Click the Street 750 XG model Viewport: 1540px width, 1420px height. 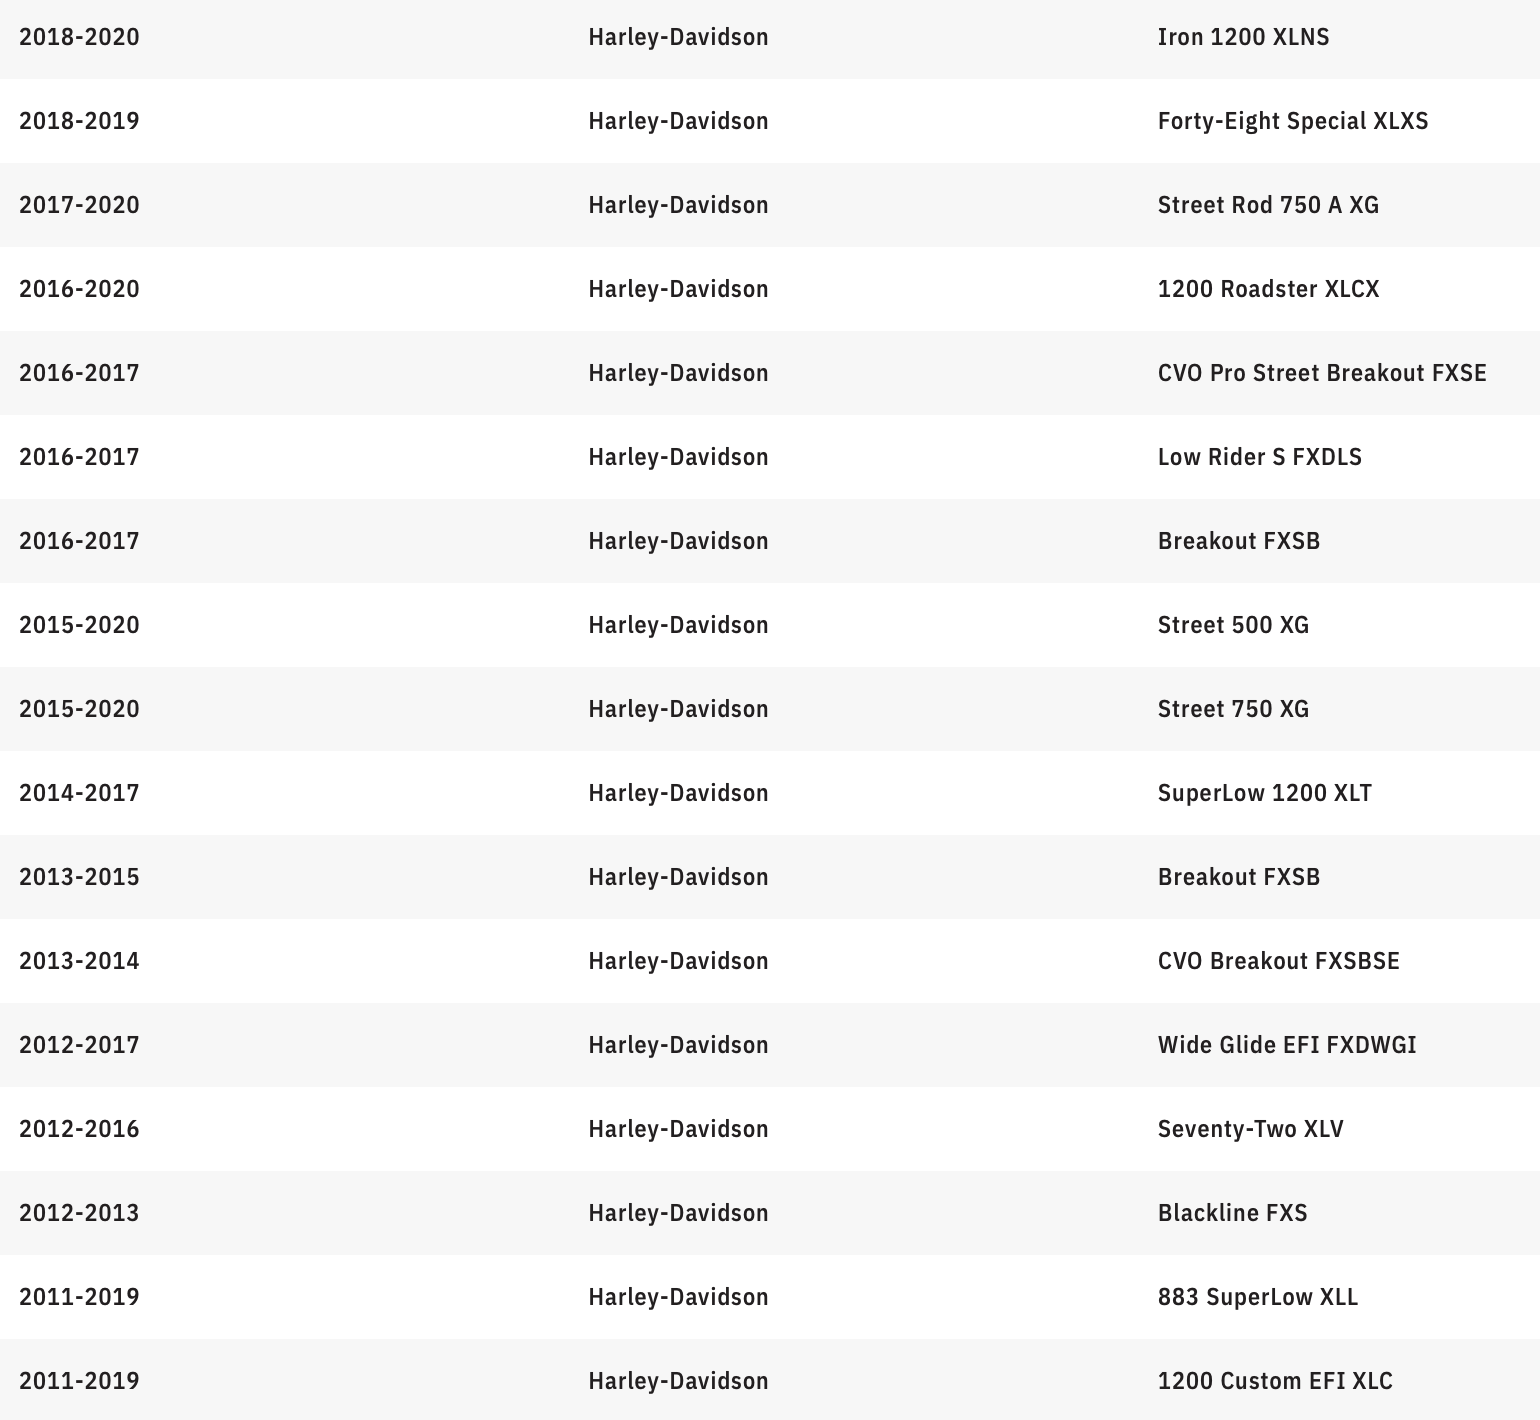1232,710
